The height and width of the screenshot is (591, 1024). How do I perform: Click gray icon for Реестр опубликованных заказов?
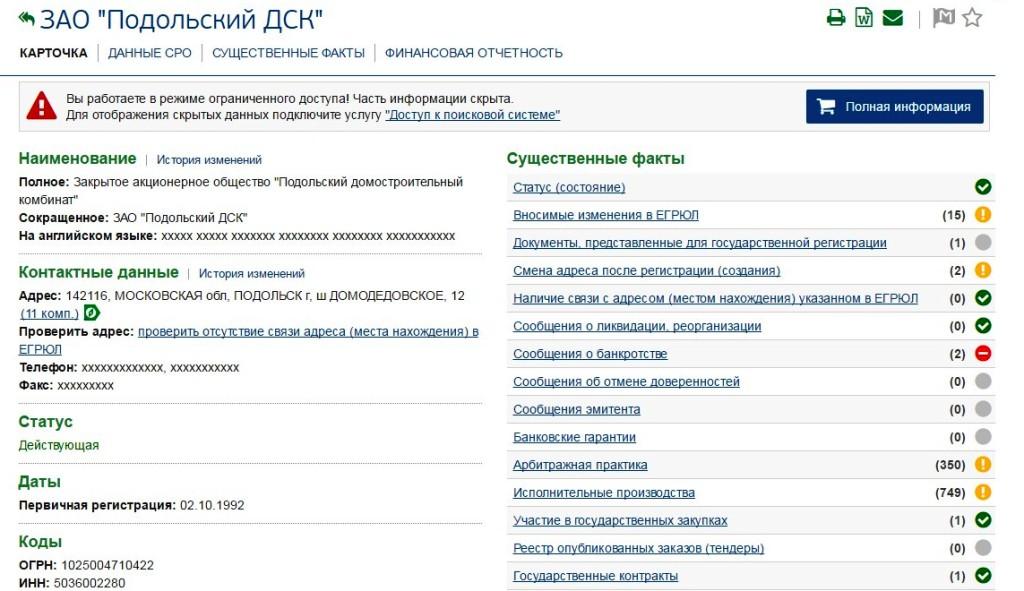pyautogui.click(x=983, y=547)
